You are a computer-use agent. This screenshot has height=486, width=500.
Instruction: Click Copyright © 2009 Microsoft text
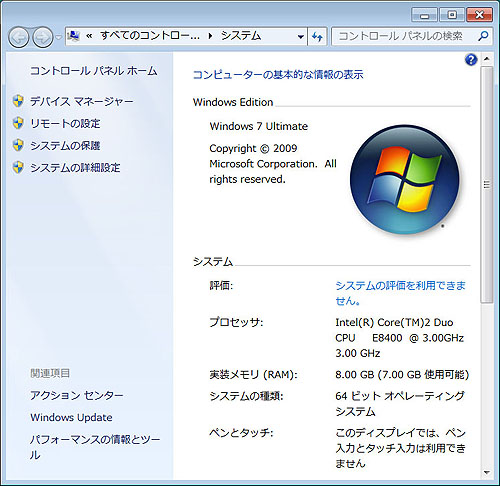273,164
